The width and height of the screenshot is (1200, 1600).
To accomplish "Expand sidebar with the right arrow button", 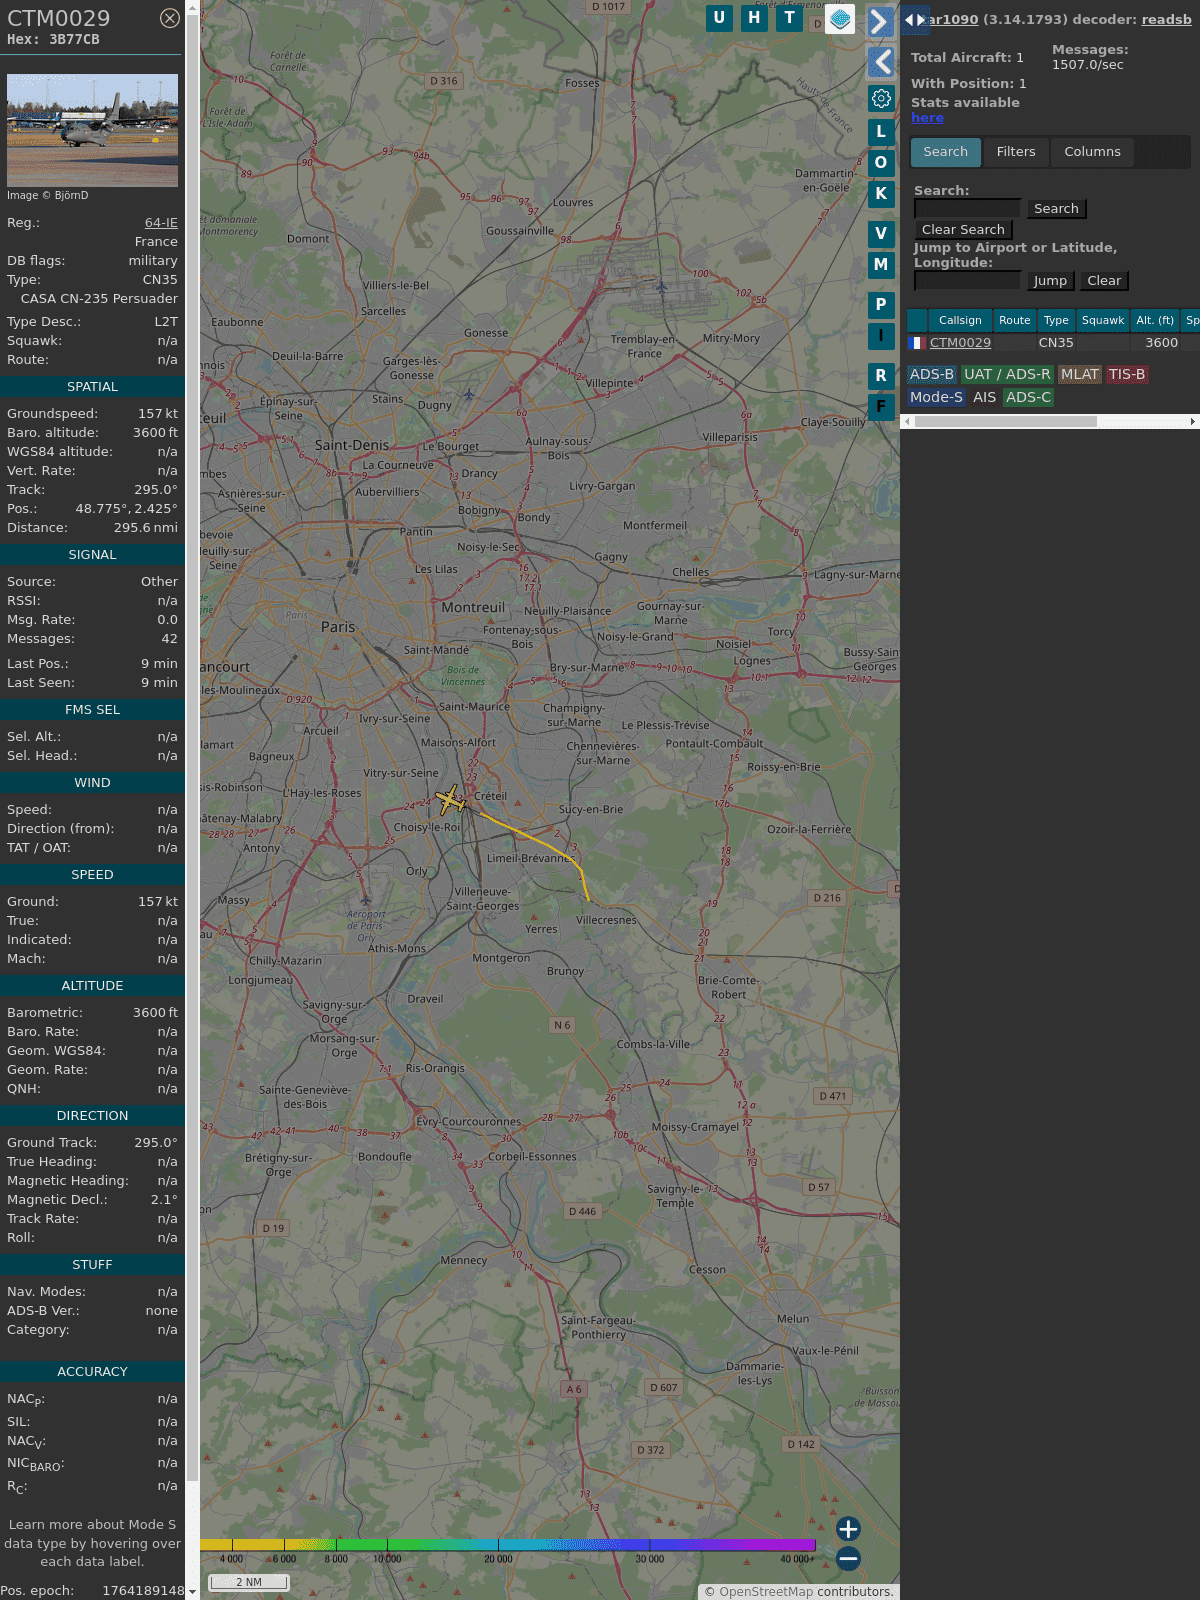I will [880, 22].
